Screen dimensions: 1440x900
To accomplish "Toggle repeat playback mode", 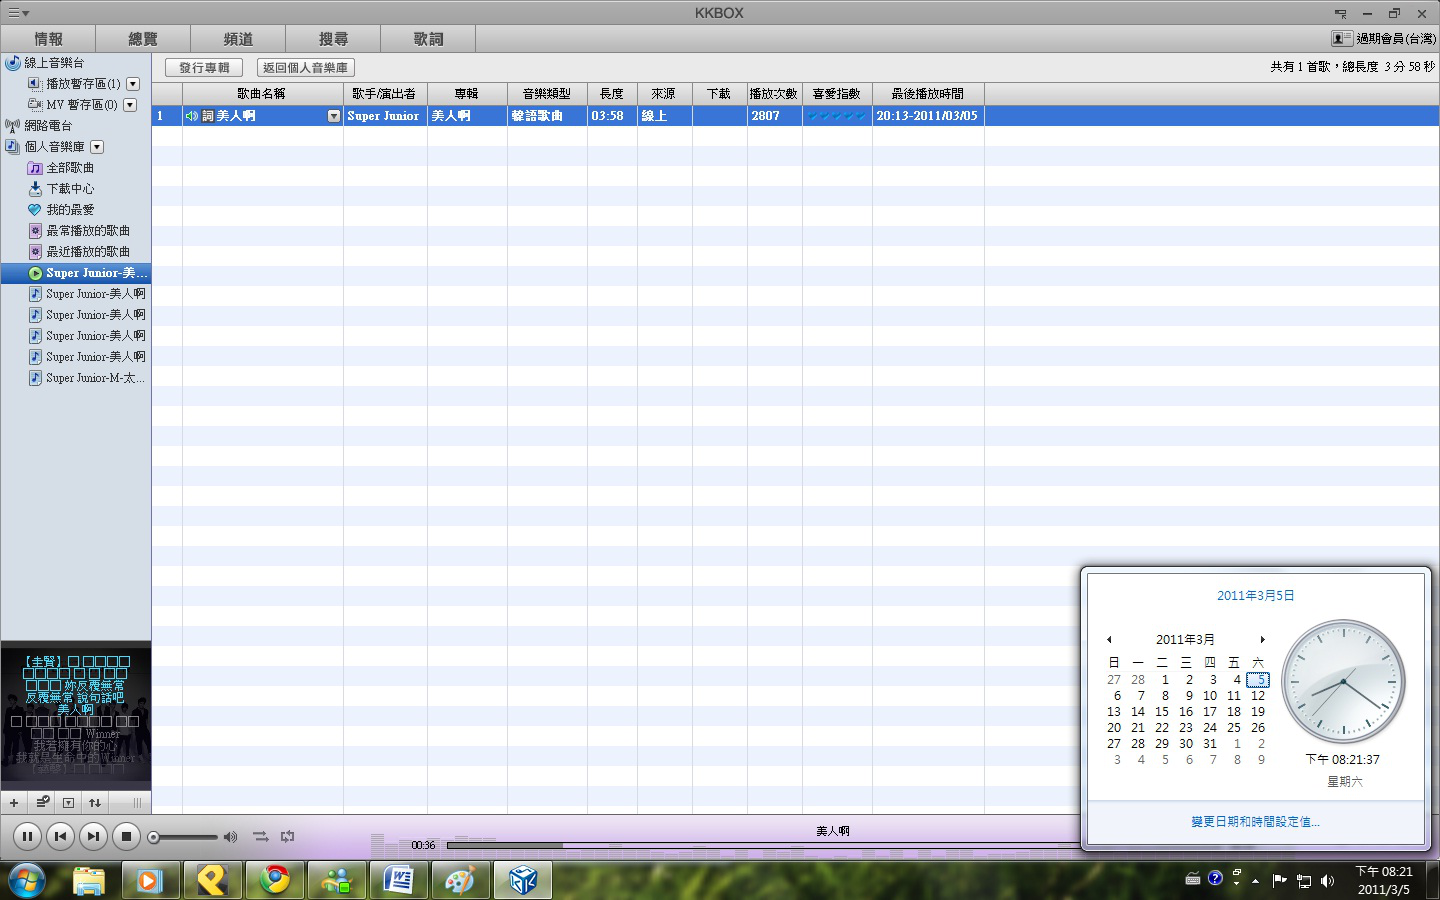I will point(288,836).
